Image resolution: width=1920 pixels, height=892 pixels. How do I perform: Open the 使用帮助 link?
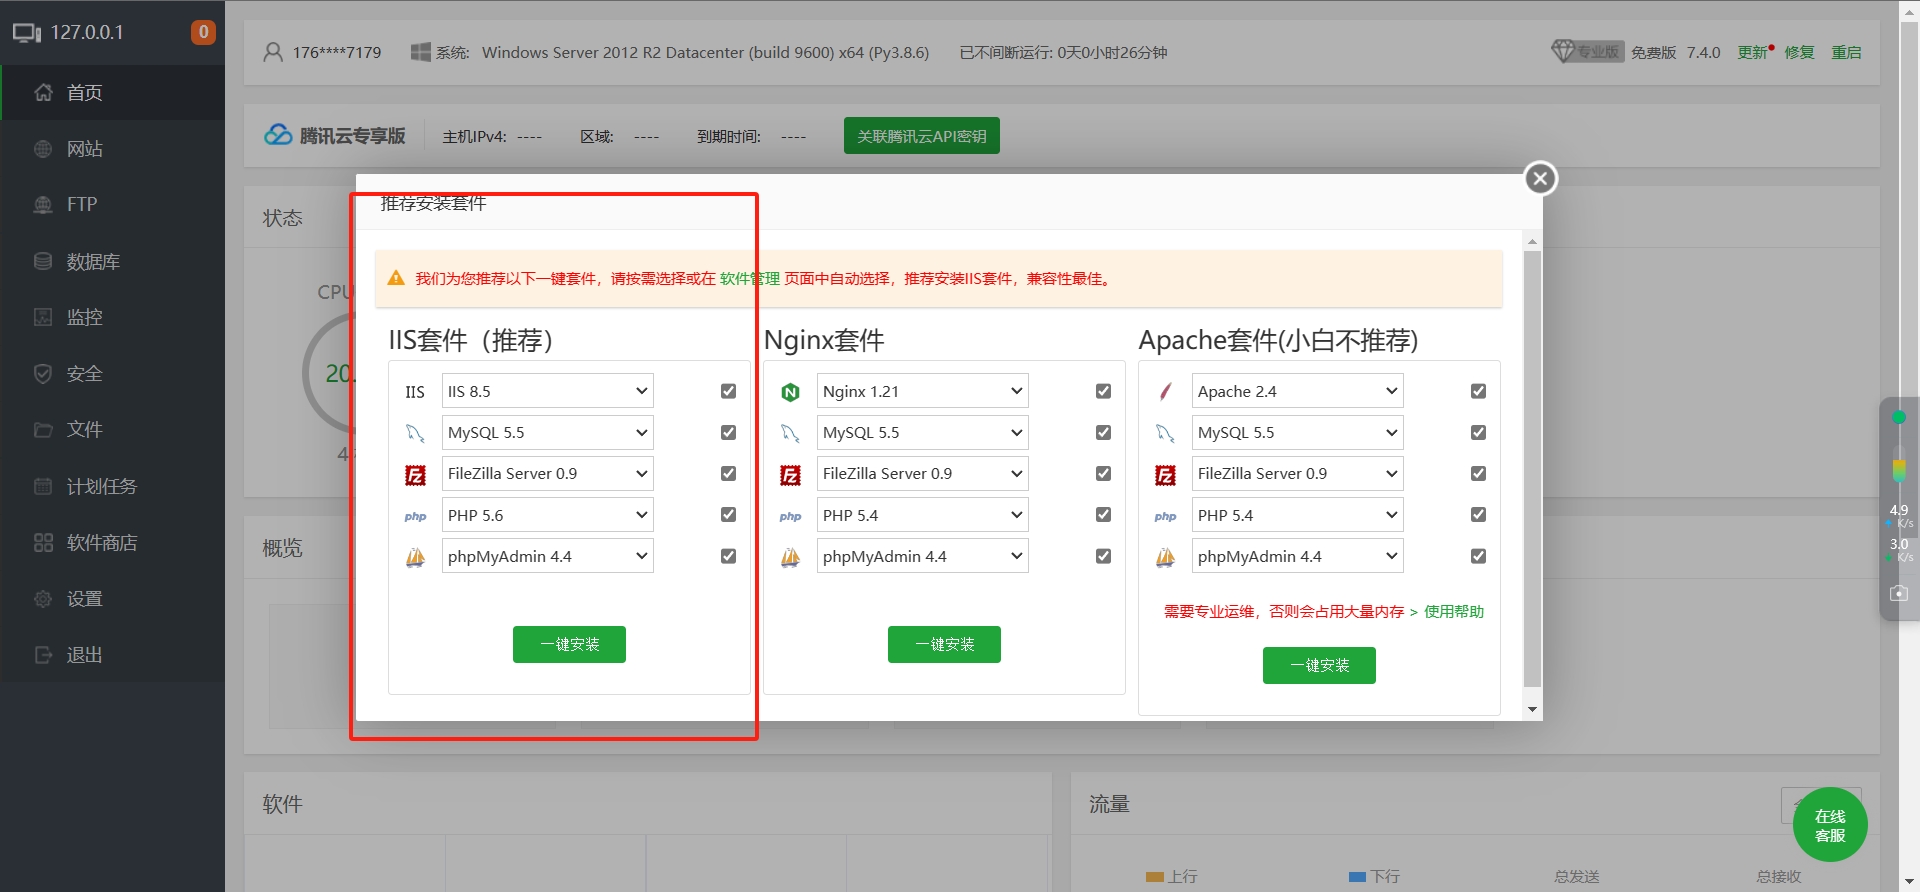pyautogui.click(x=1454, y=611)
